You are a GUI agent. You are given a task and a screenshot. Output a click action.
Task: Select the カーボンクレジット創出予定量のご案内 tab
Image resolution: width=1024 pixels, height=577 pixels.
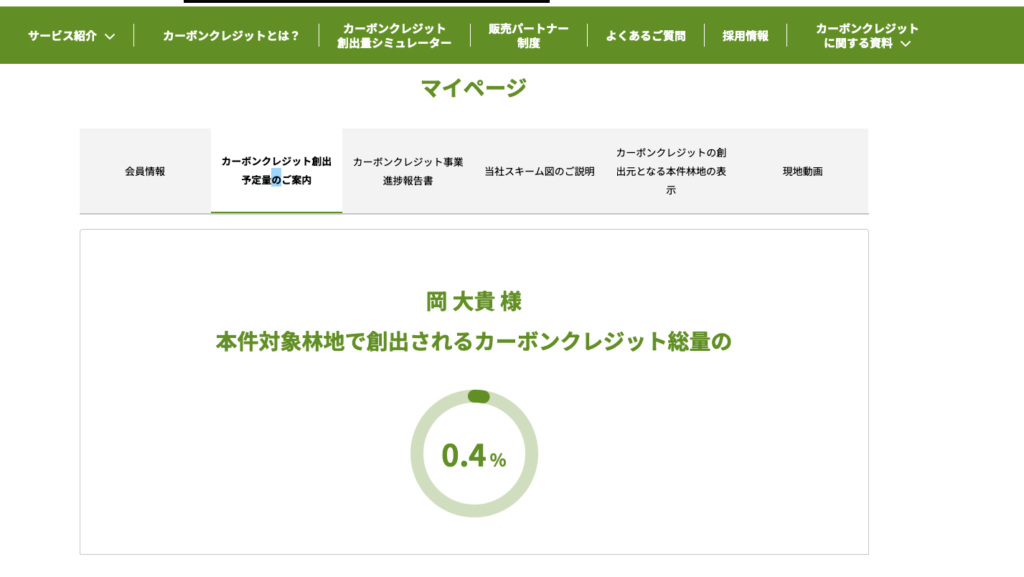[x=276, y=171]
